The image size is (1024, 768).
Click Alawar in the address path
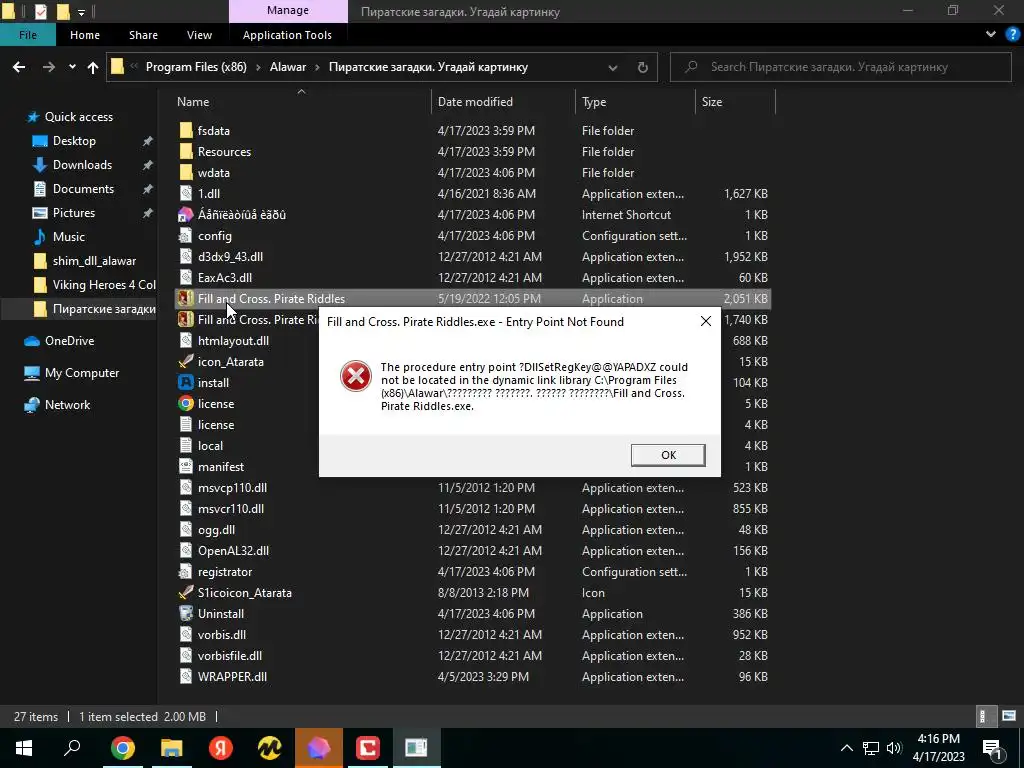288,67
